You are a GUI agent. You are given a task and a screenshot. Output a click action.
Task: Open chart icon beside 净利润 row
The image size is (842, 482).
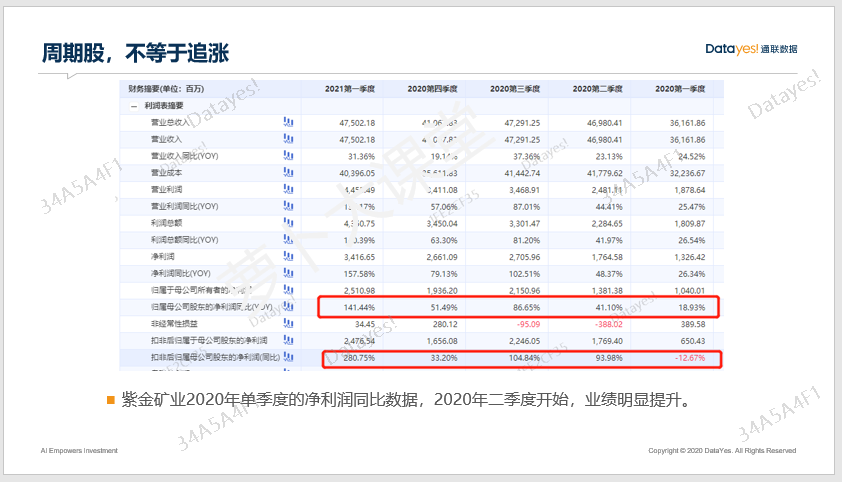[288, 256]
